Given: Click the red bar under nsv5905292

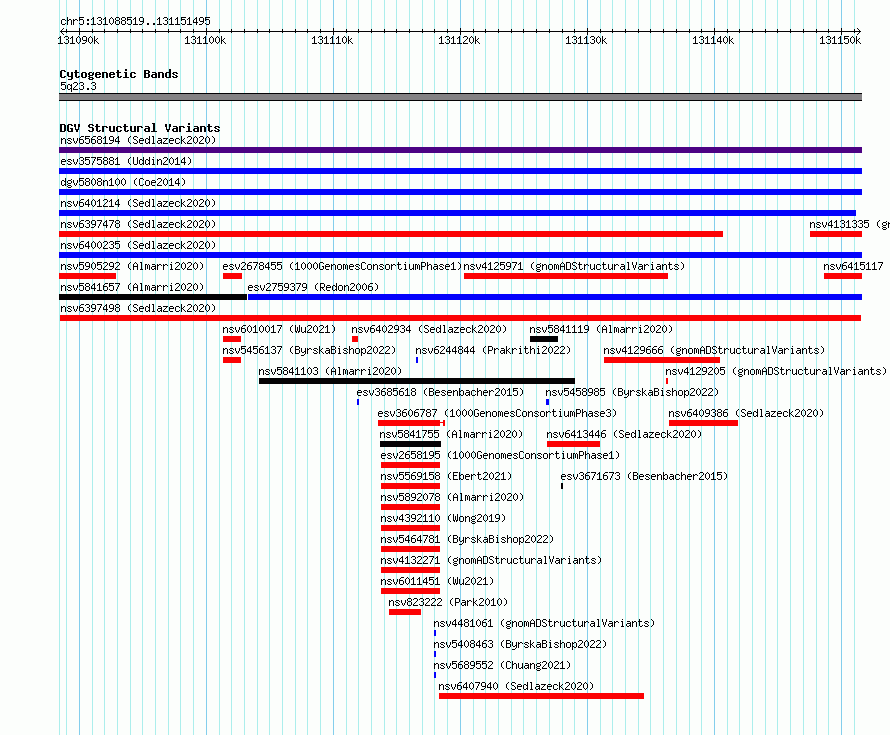Looking at the screenshot, I should pyautogui.click(x=87, y=276).
